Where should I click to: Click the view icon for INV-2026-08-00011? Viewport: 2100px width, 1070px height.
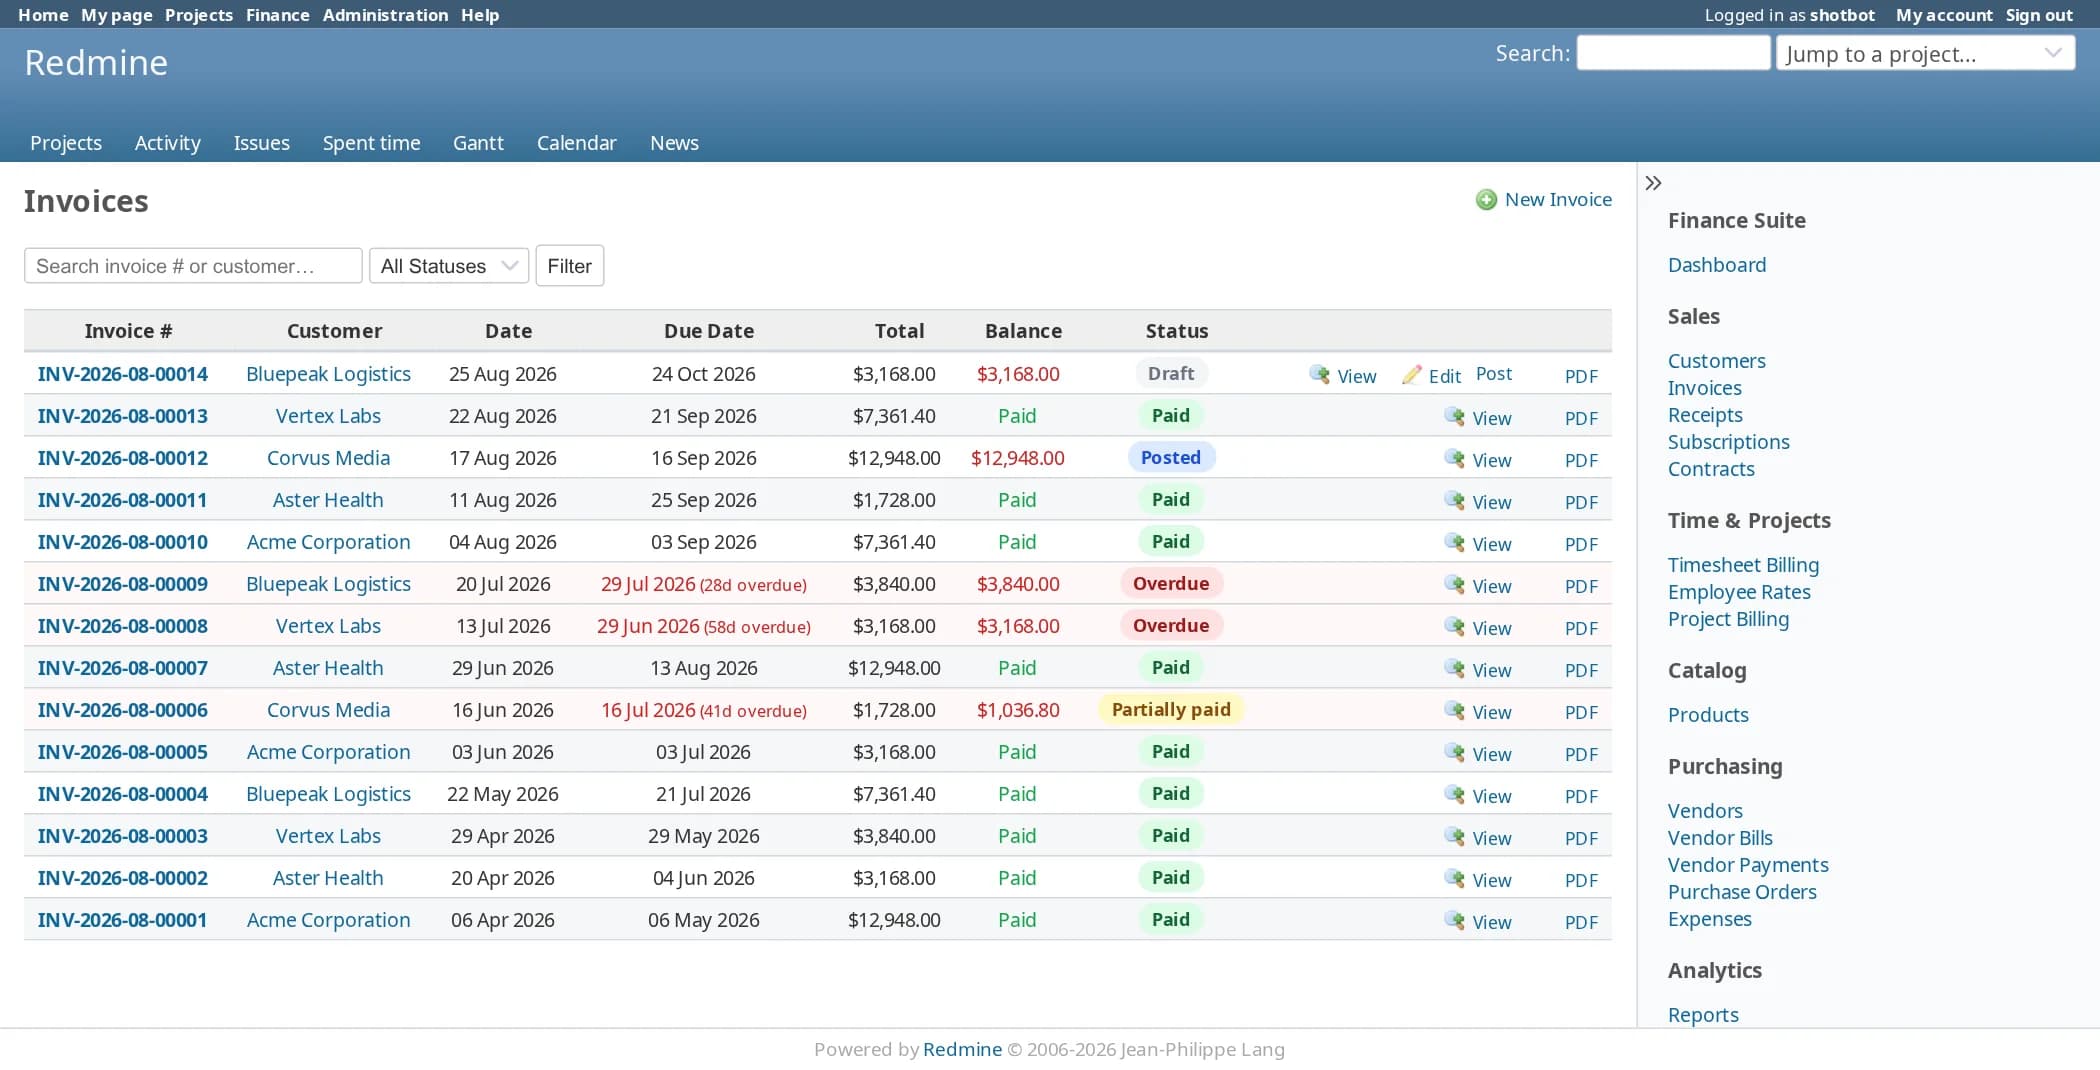pos(1455,501)
